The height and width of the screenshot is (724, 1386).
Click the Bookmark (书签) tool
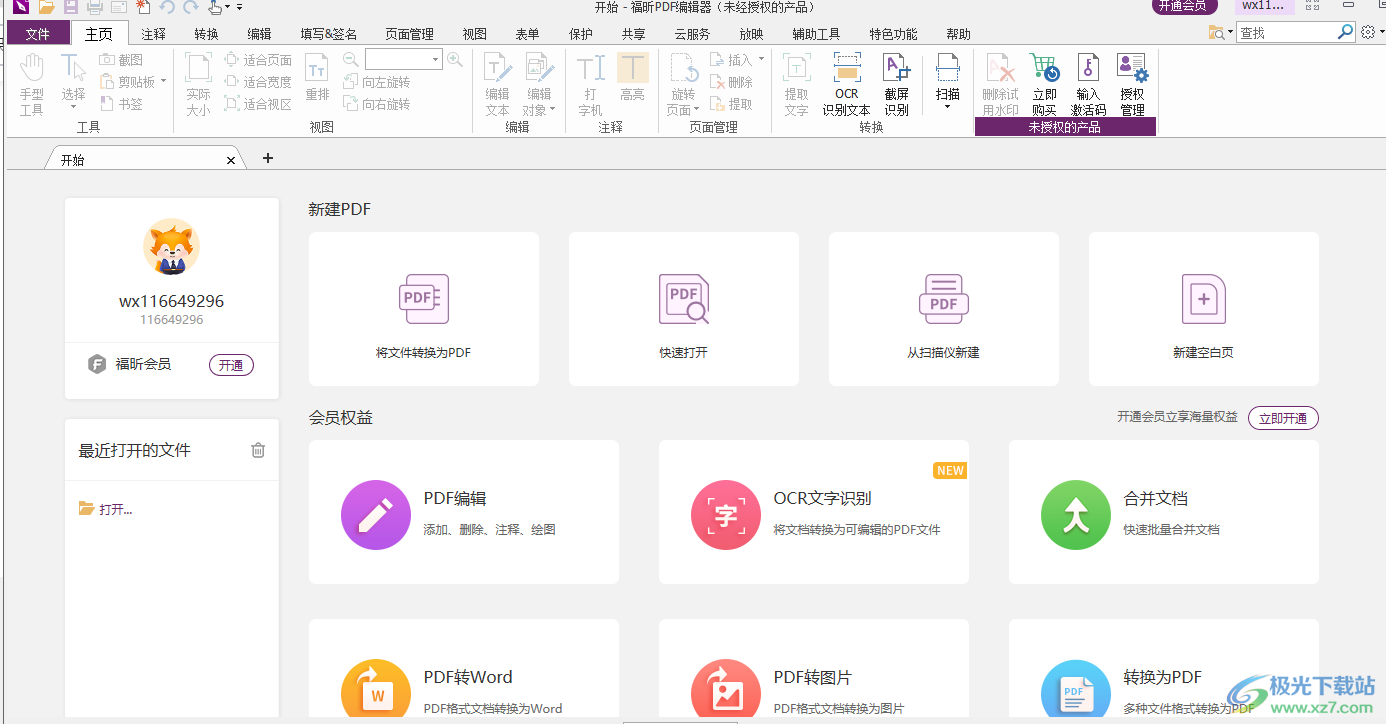[x=121, y=104]
